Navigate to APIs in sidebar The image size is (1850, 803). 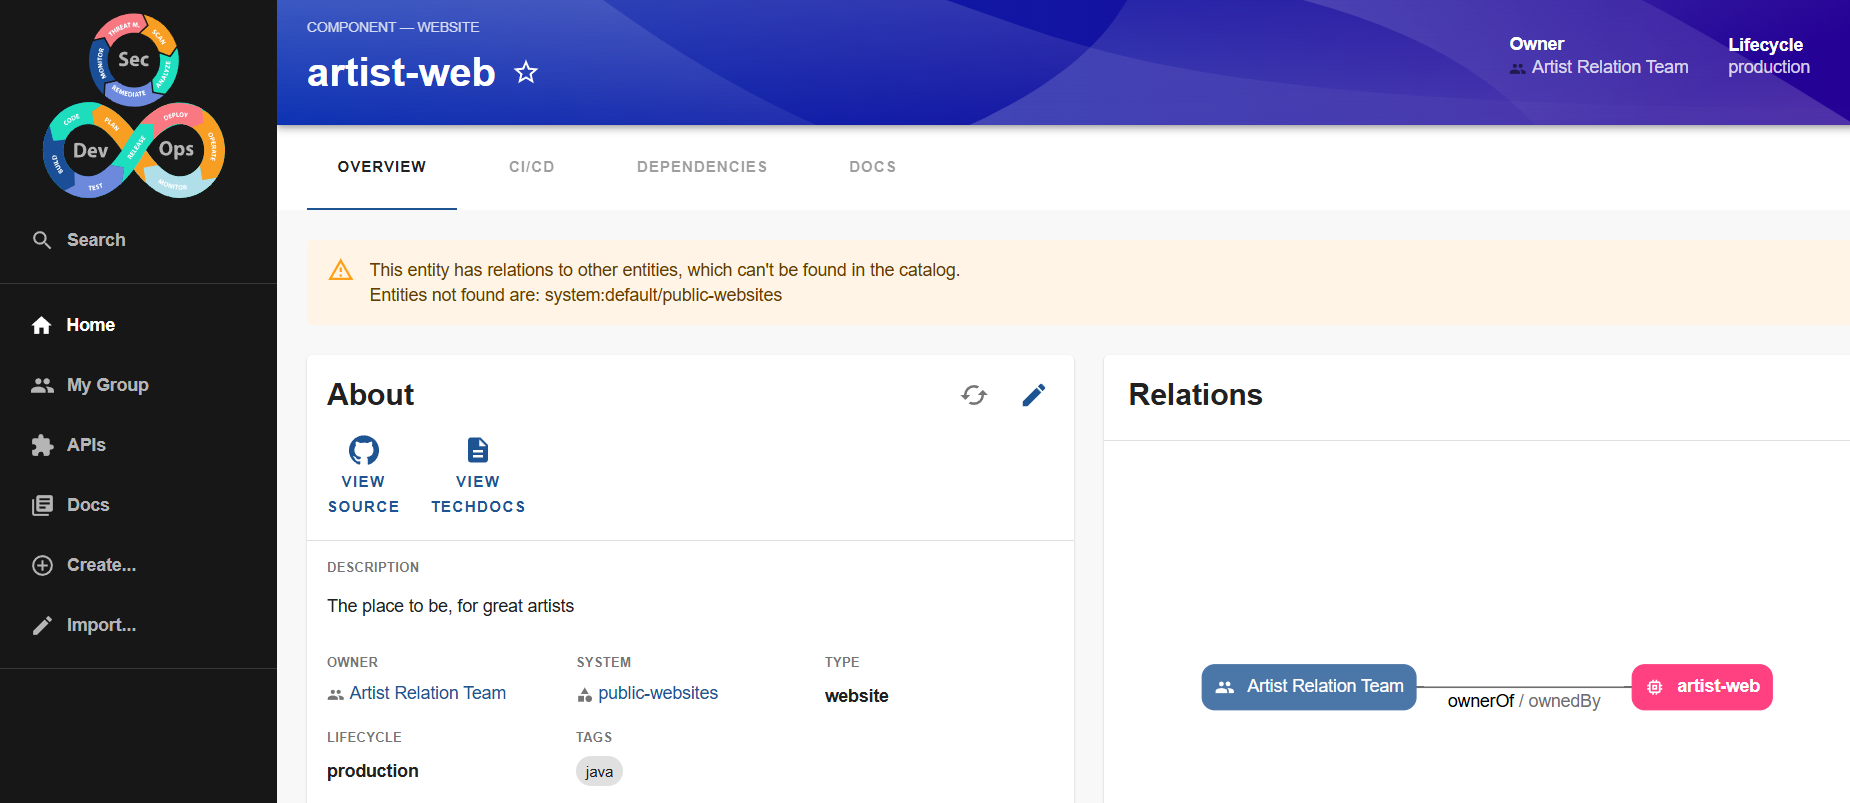pyautogui.click(x=86, y=445)
